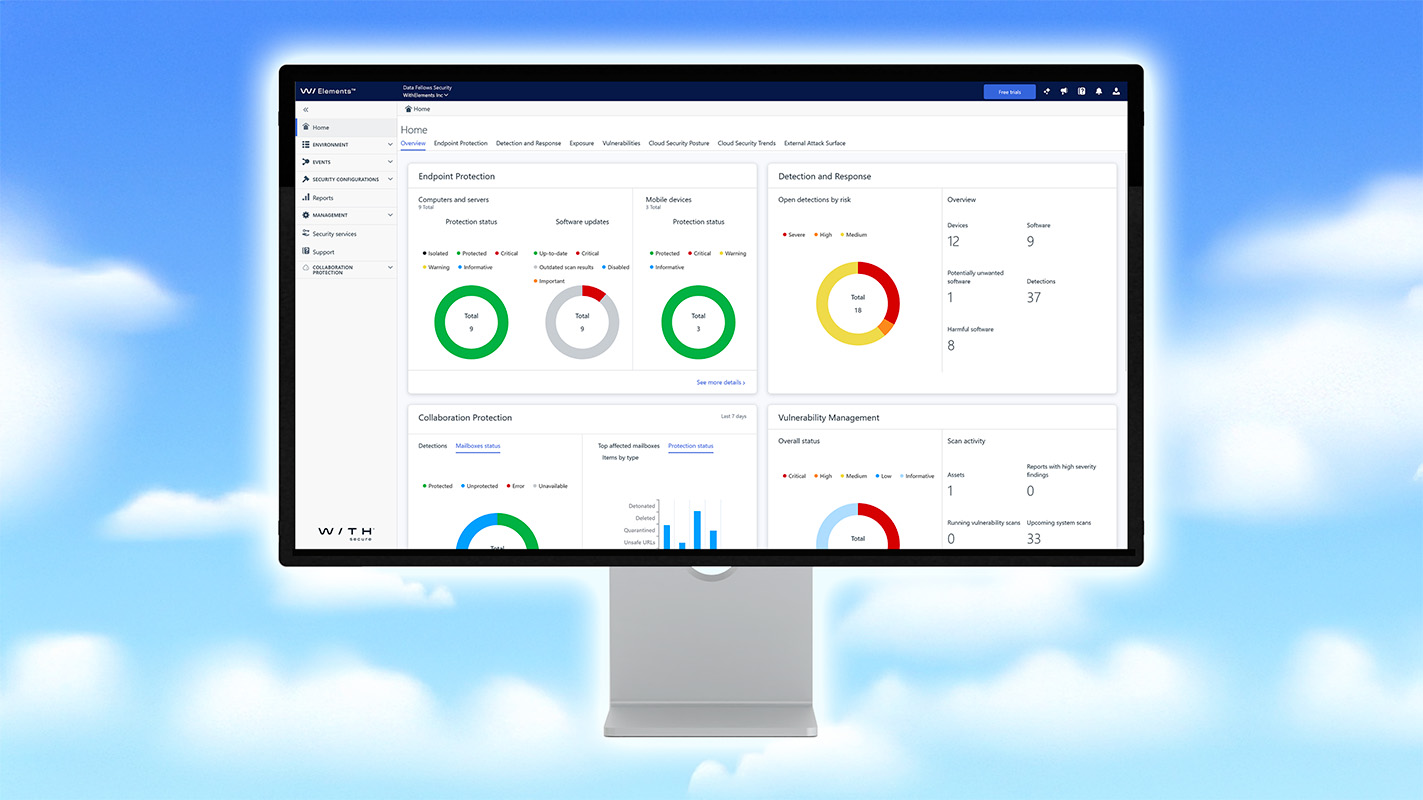Switch to the Vulnerabilities tab
This screenshot has width=1423, height=800.
point(621,142)
